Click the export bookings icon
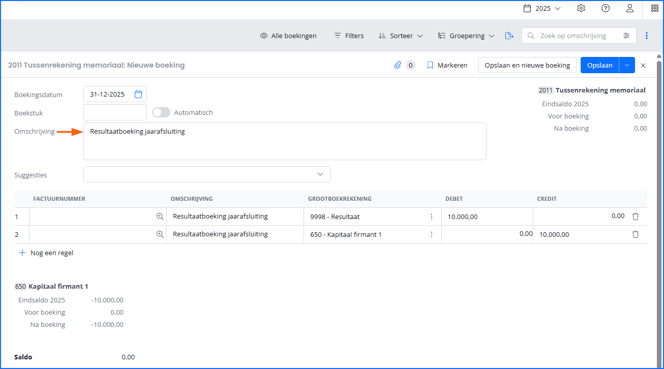The image size is (664, 369). click(509, 36)
